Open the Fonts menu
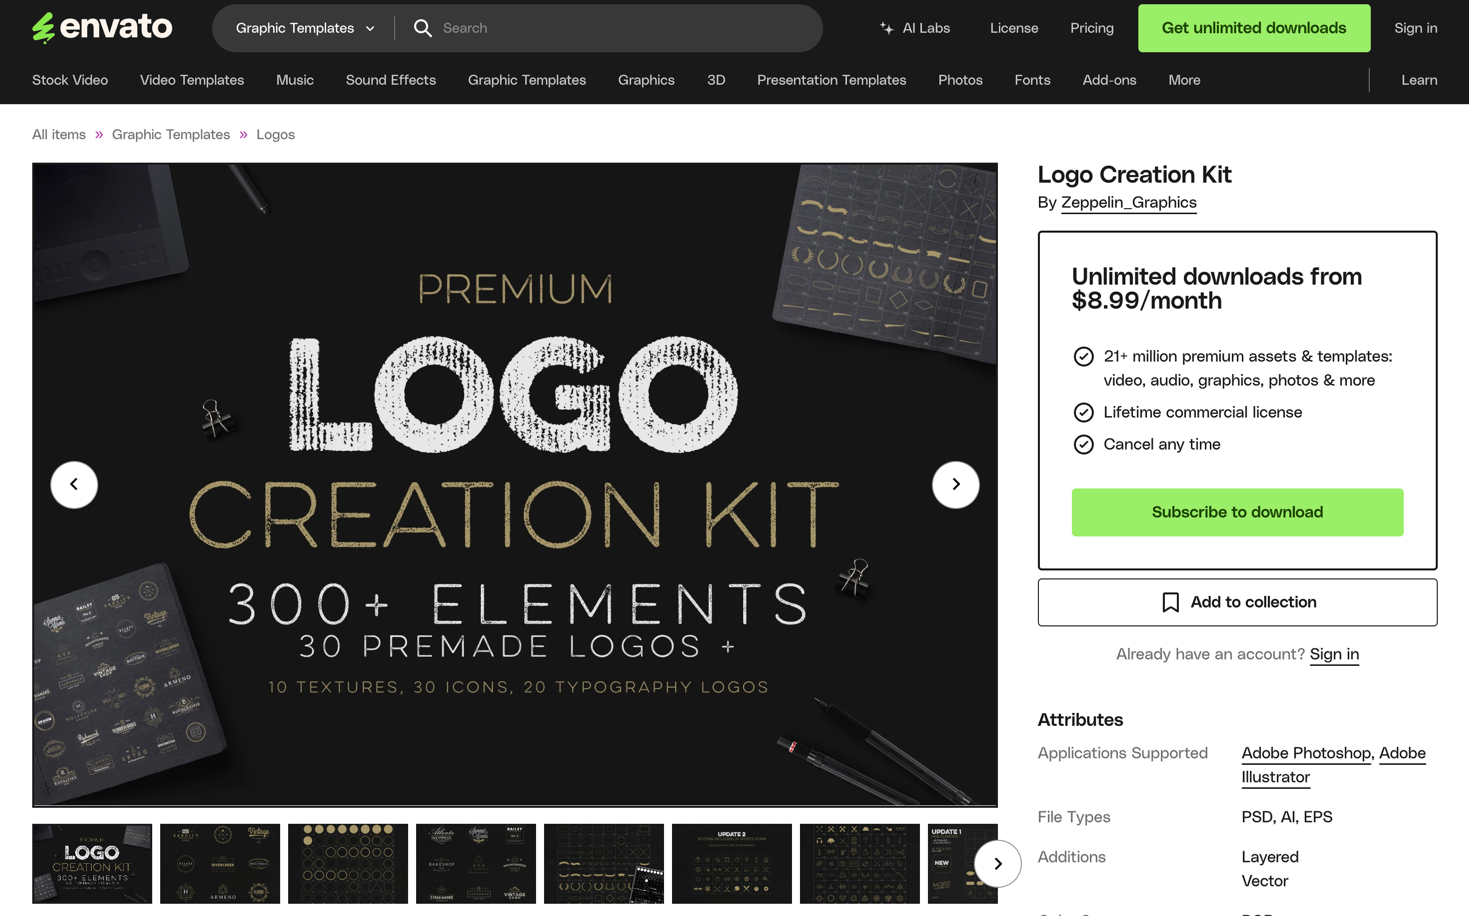Screen dimensions: 1469x916 (x=1032, y=80)
